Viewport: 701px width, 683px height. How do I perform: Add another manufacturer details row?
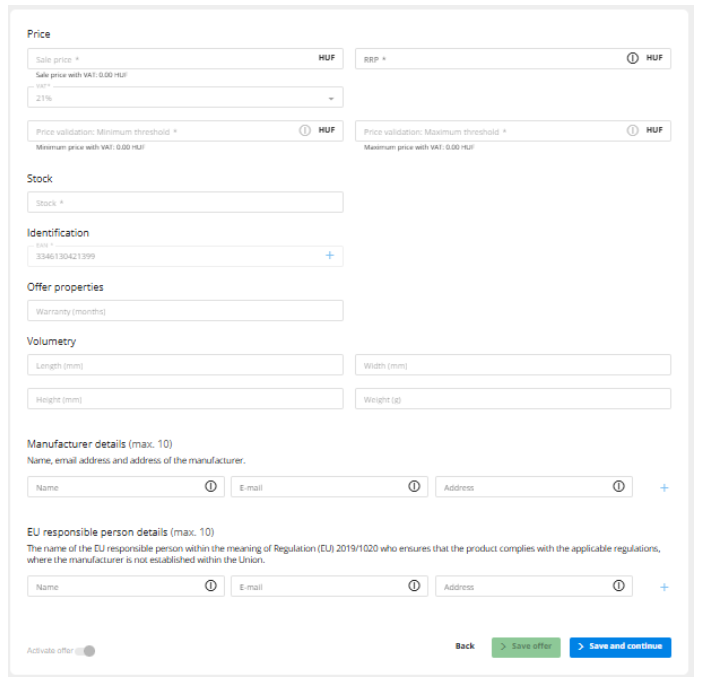click(x=664, y=488)
